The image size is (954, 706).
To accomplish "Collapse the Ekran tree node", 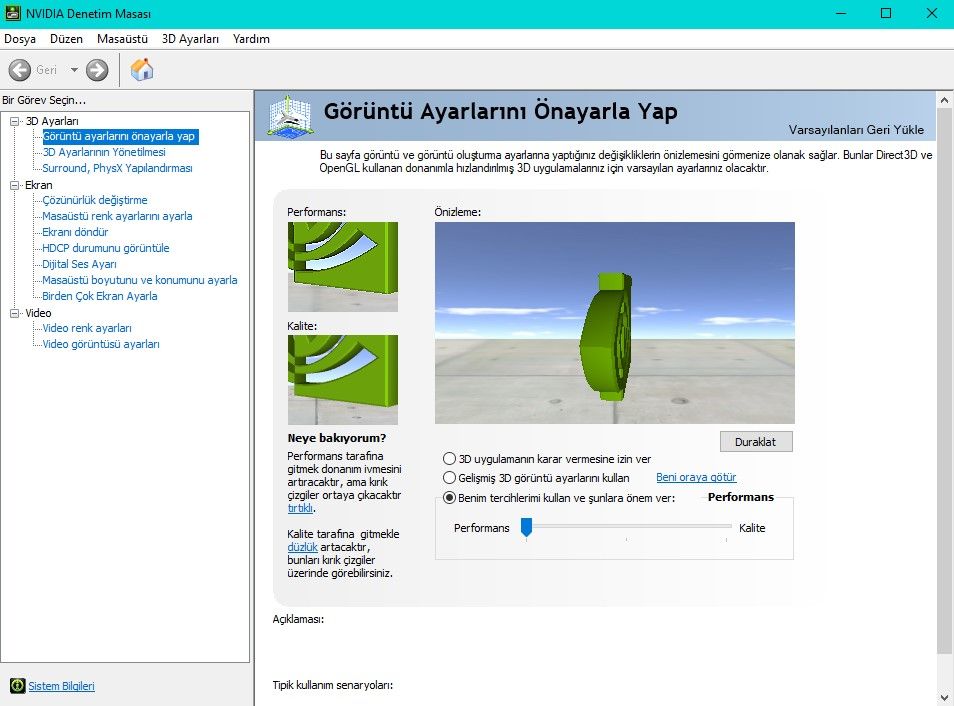I will 15,185.
